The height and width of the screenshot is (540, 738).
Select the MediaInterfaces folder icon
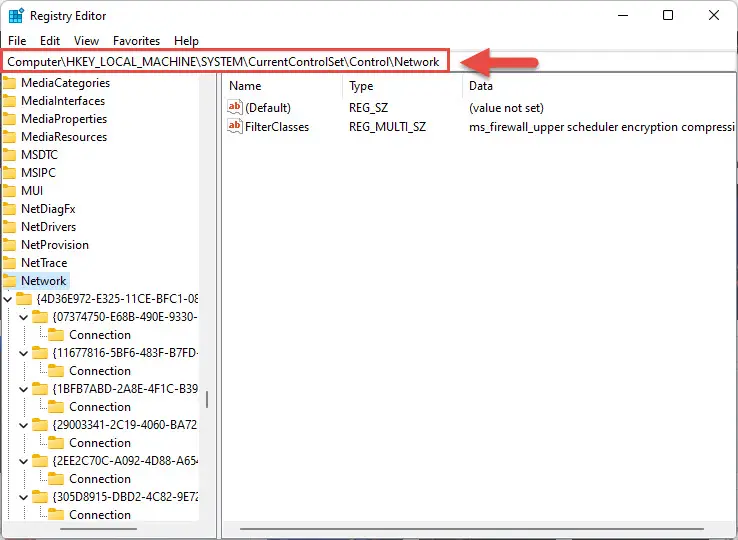tap(9, 101)
